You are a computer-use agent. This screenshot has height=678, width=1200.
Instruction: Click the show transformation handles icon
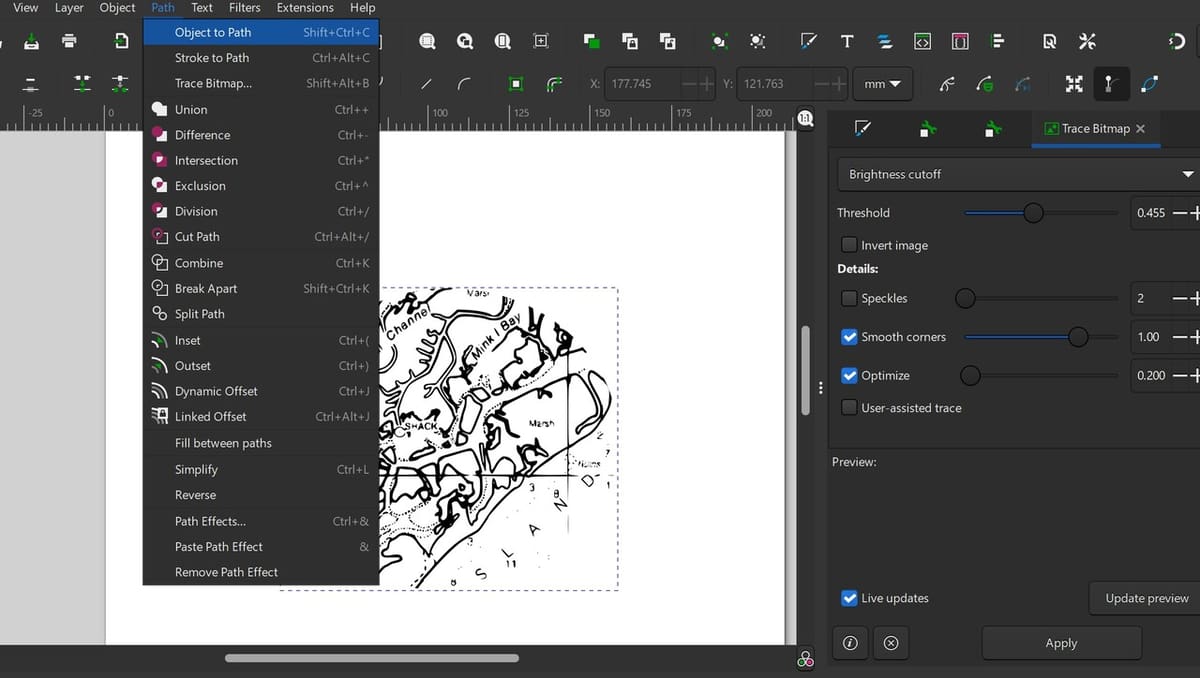(1073, 84)
